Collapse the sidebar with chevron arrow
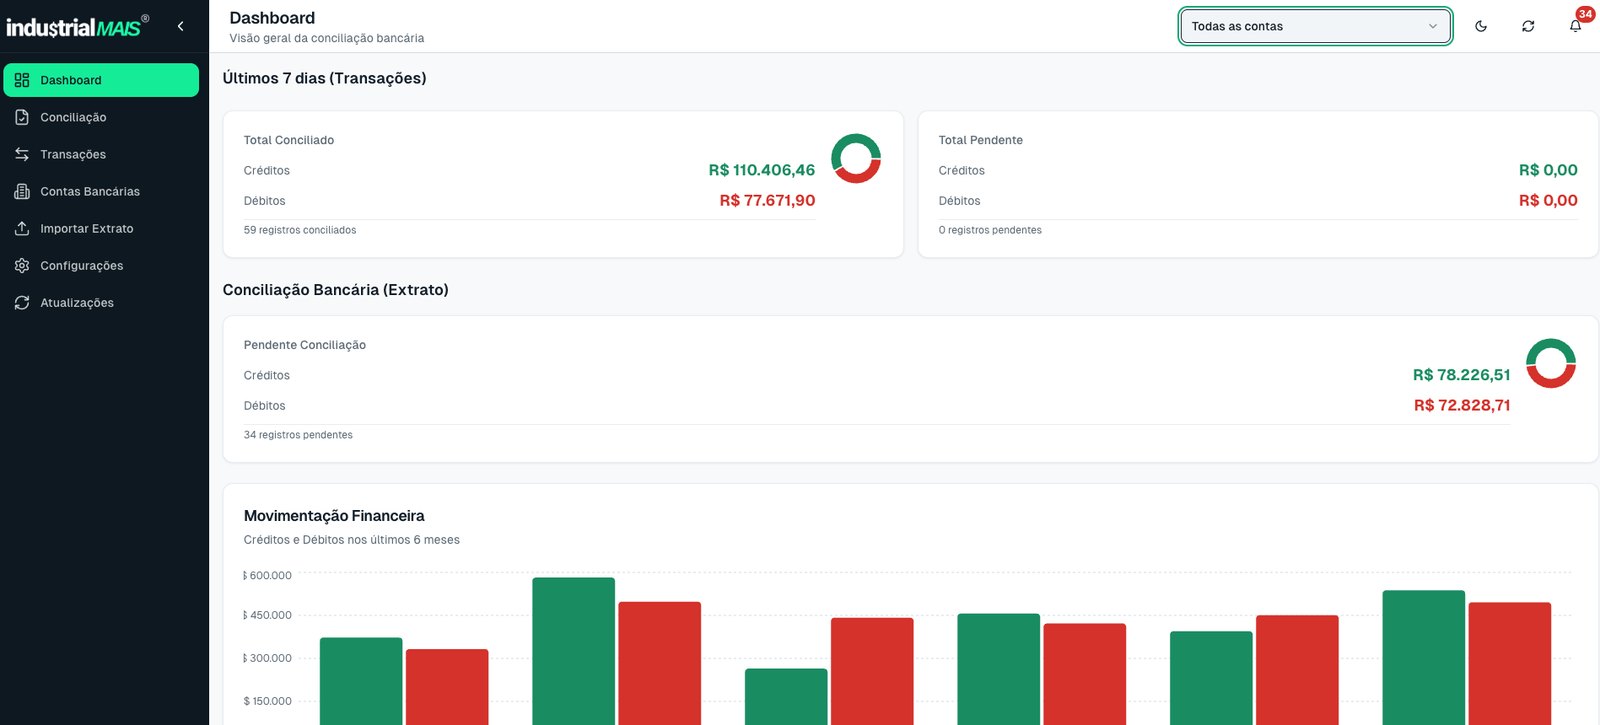 [x=180, y=26]
